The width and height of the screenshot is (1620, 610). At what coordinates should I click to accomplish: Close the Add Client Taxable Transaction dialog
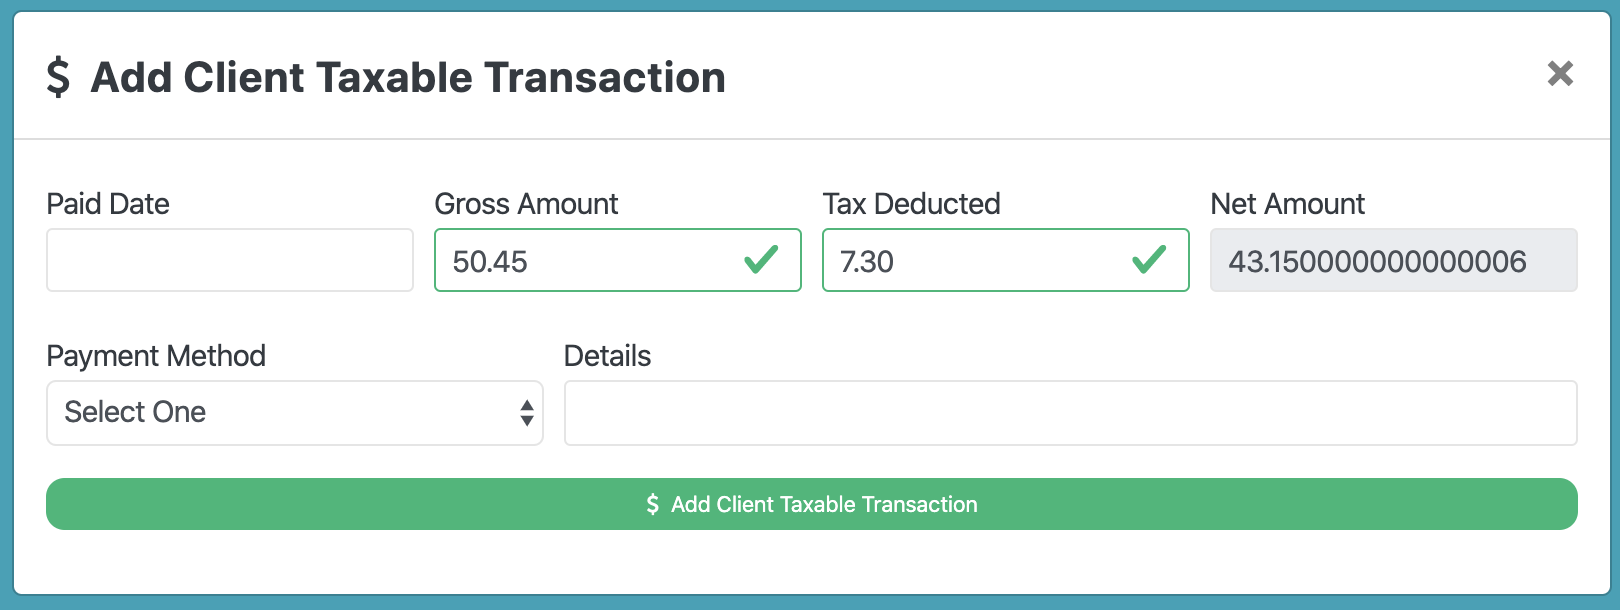pyautogui.click(x=1560, y=74)
